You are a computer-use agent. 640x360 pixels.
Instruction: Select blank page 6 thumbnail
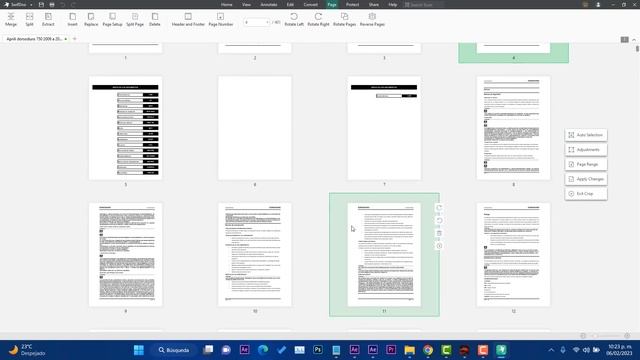pos(255,128)
